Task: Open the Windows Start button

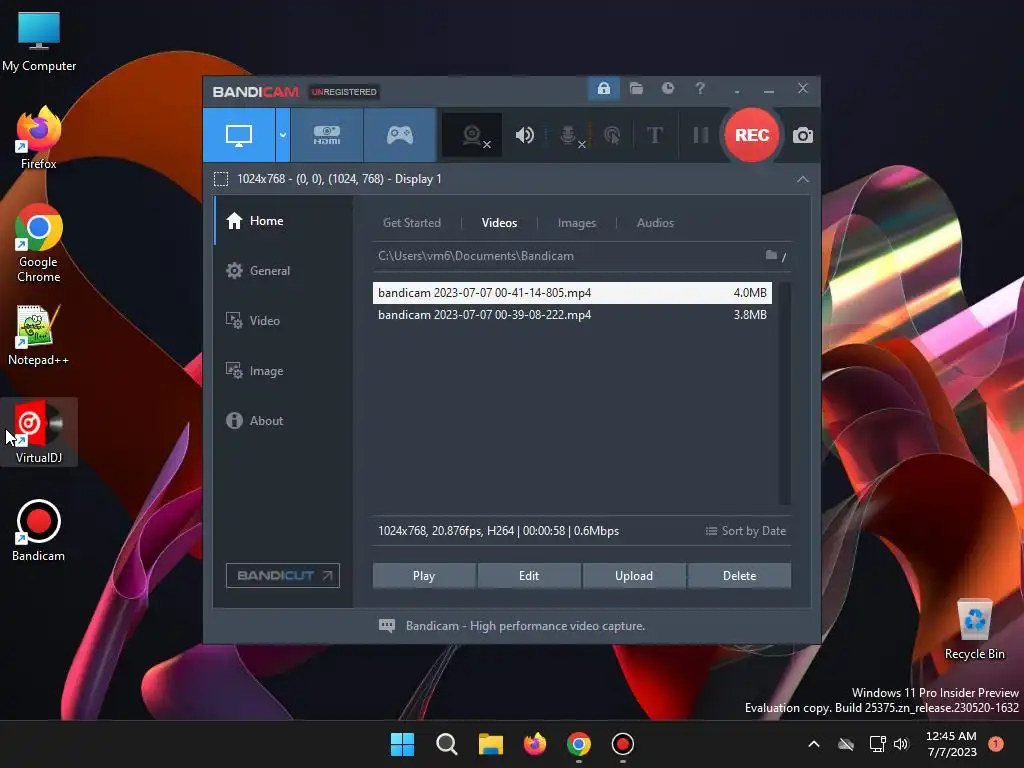Action: 402,744
